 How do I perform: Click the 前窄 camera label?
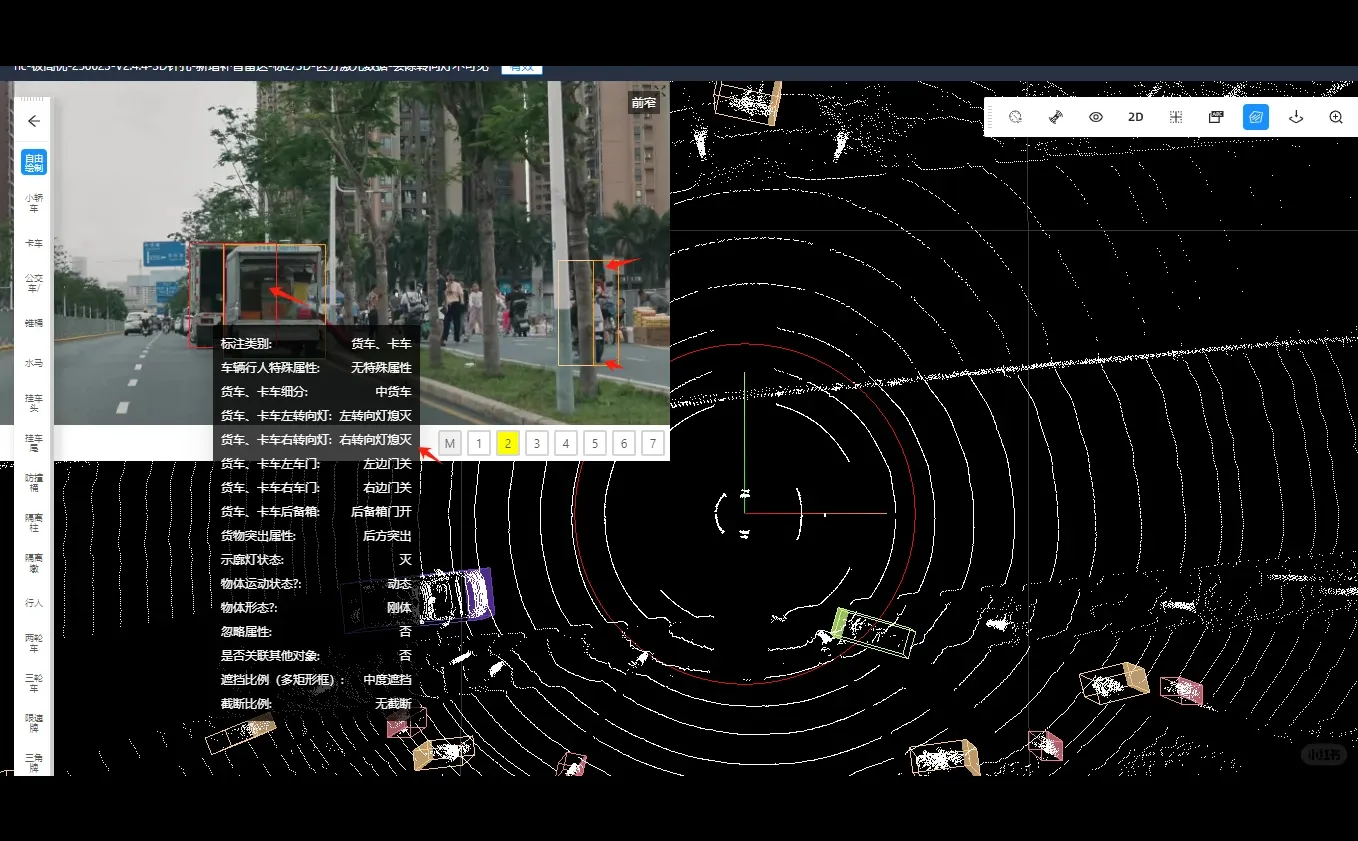click(644, 102)
